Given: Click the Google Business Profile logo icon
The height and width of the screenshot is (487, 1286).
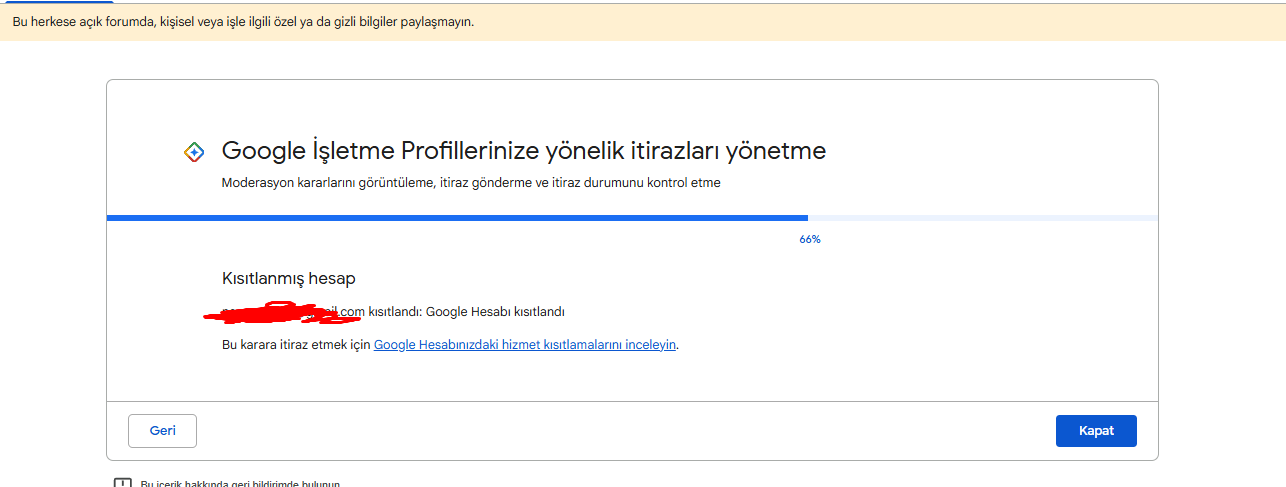Looking at the screenshot, I should (194, 152).
